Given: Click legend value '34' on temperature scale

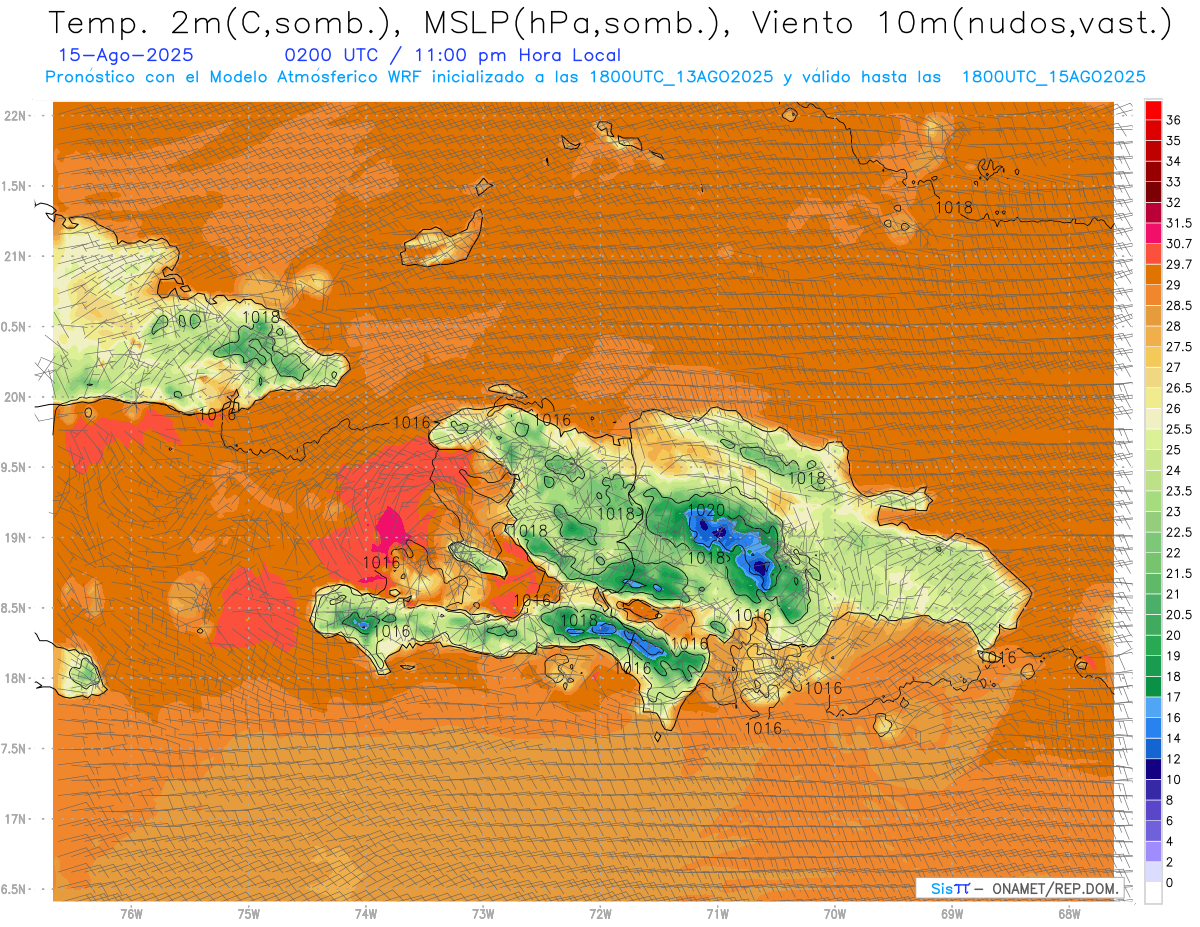Looking at the screenshot, I should (x=1174, y=161).
